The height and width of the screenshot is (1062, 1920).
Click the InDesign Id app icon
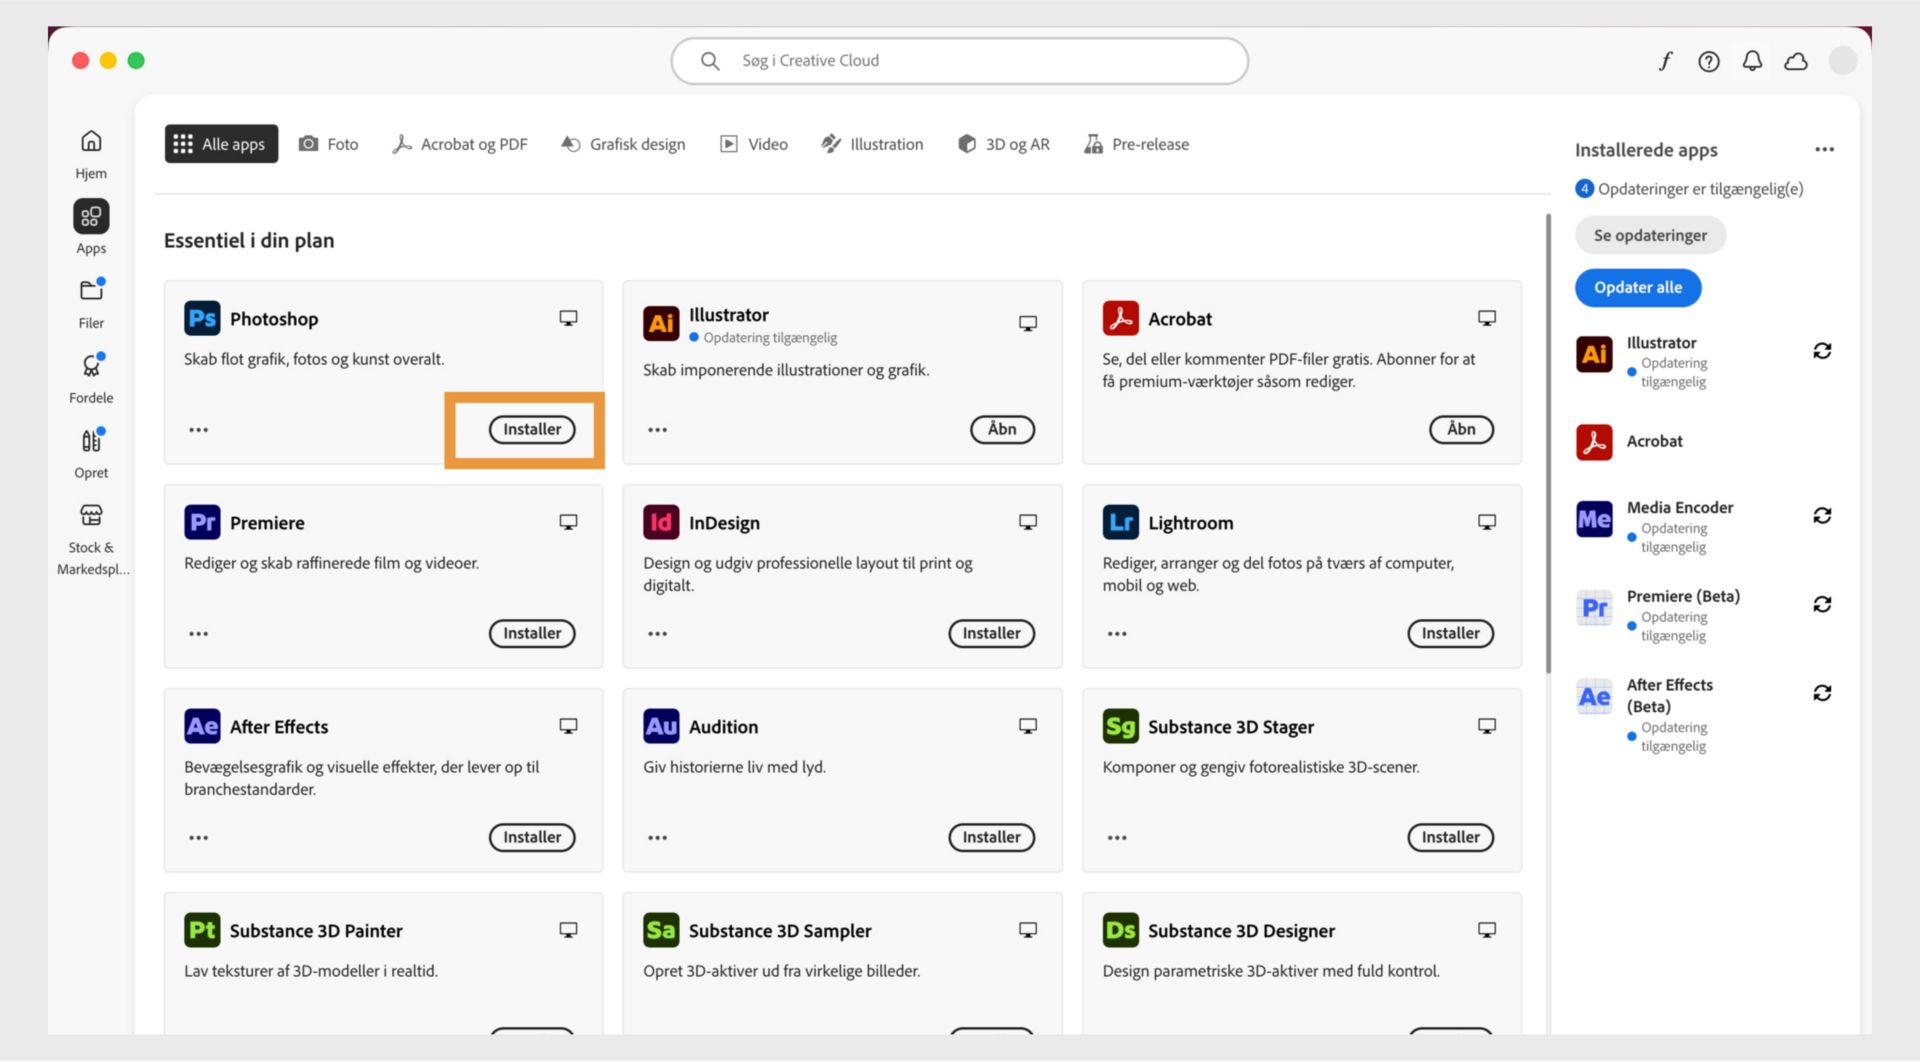661,522
